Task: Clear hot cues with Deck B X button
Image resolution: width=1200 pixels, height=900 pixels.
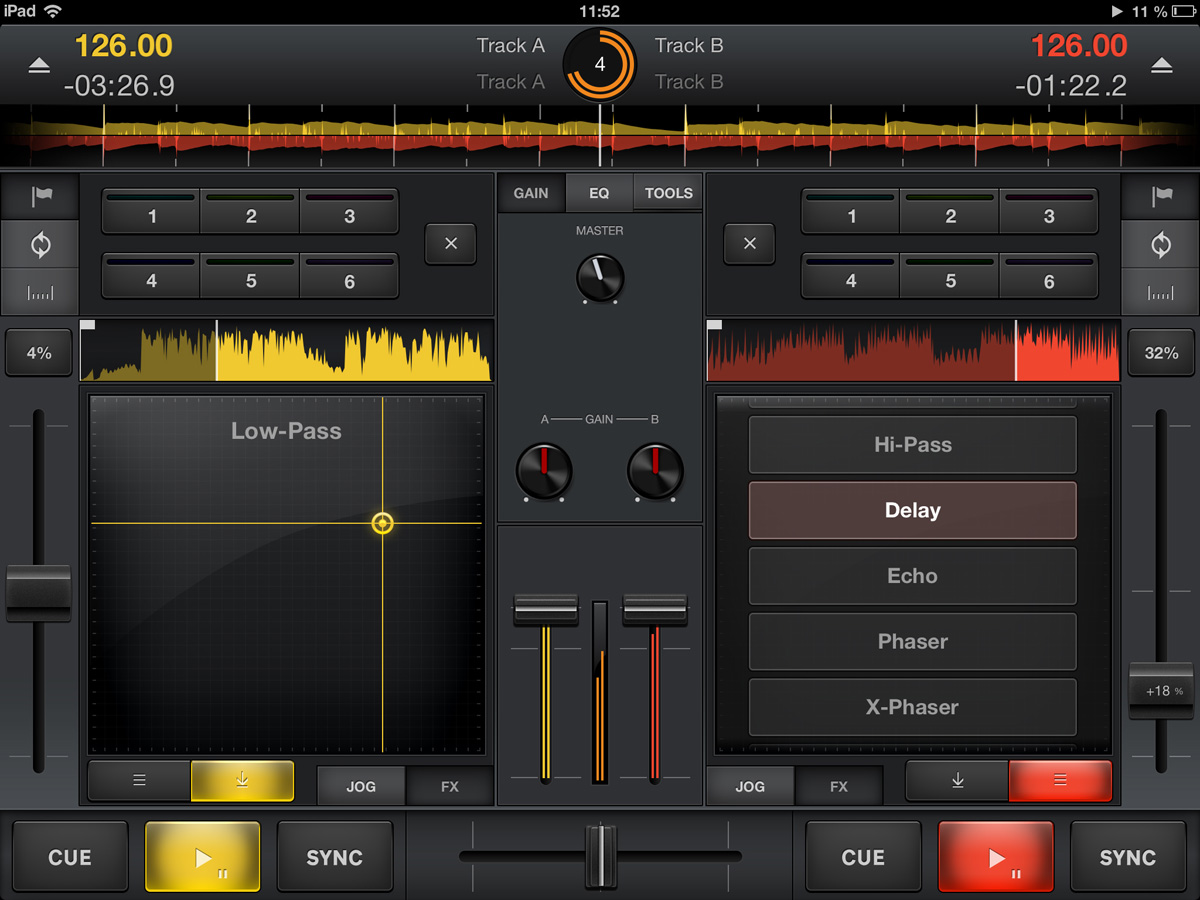Action: pyautogui.click(x=750, y=244)
